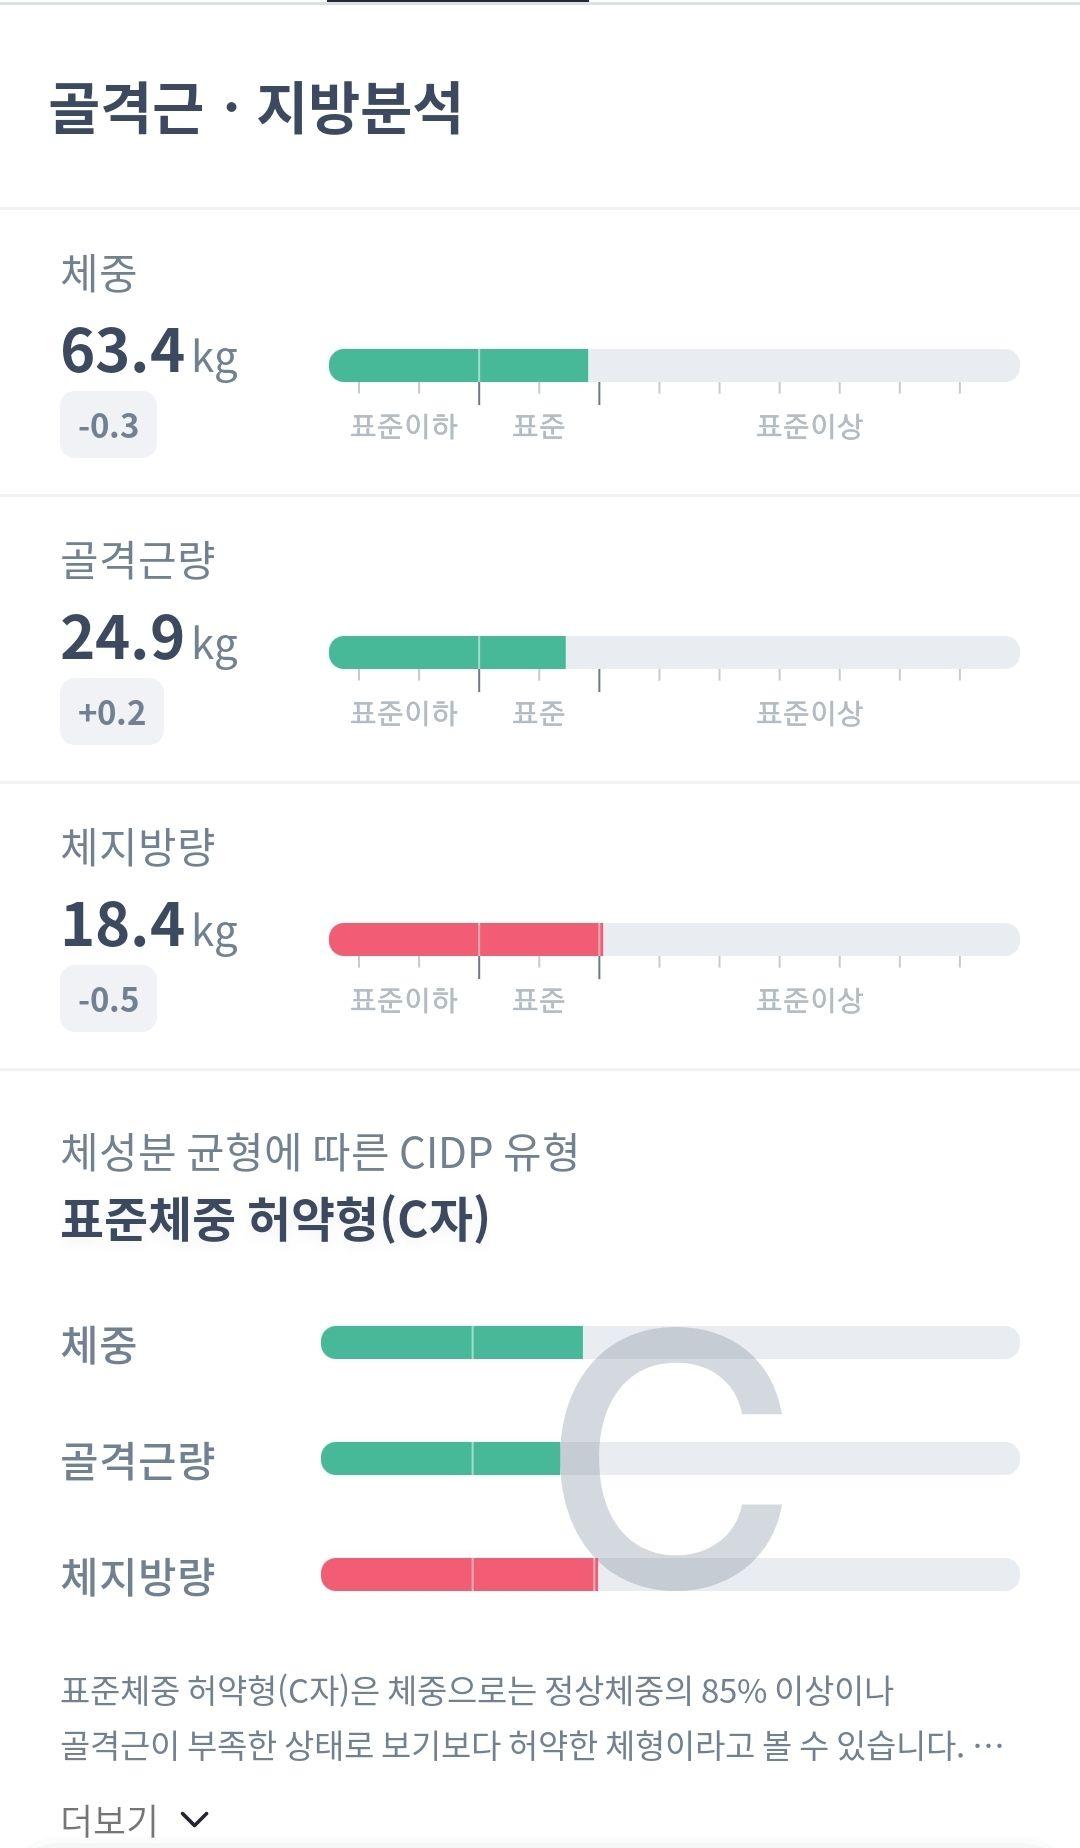Tap the 표준이하 label under 체지방량 bar
The width and height of the screenshot is (1080, 1848).
pos(404,1000)
